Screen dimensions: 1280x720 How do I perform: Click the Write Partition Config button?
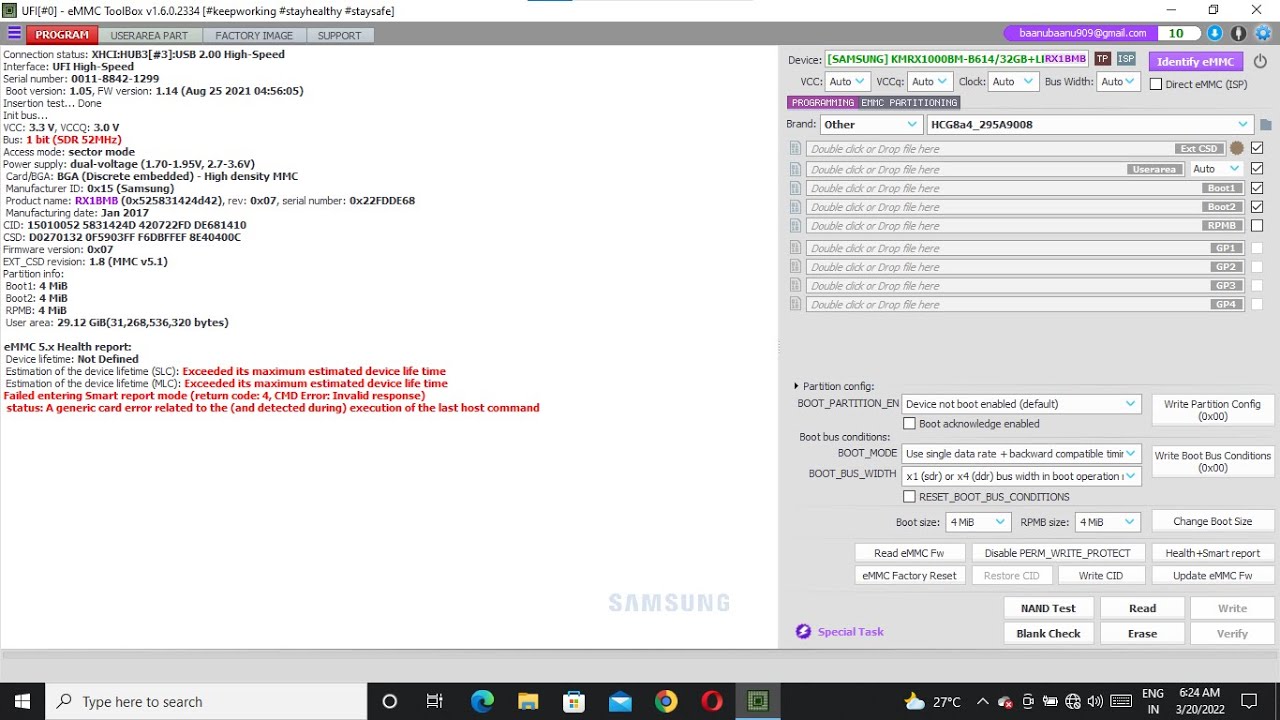tap(1212, 410)
